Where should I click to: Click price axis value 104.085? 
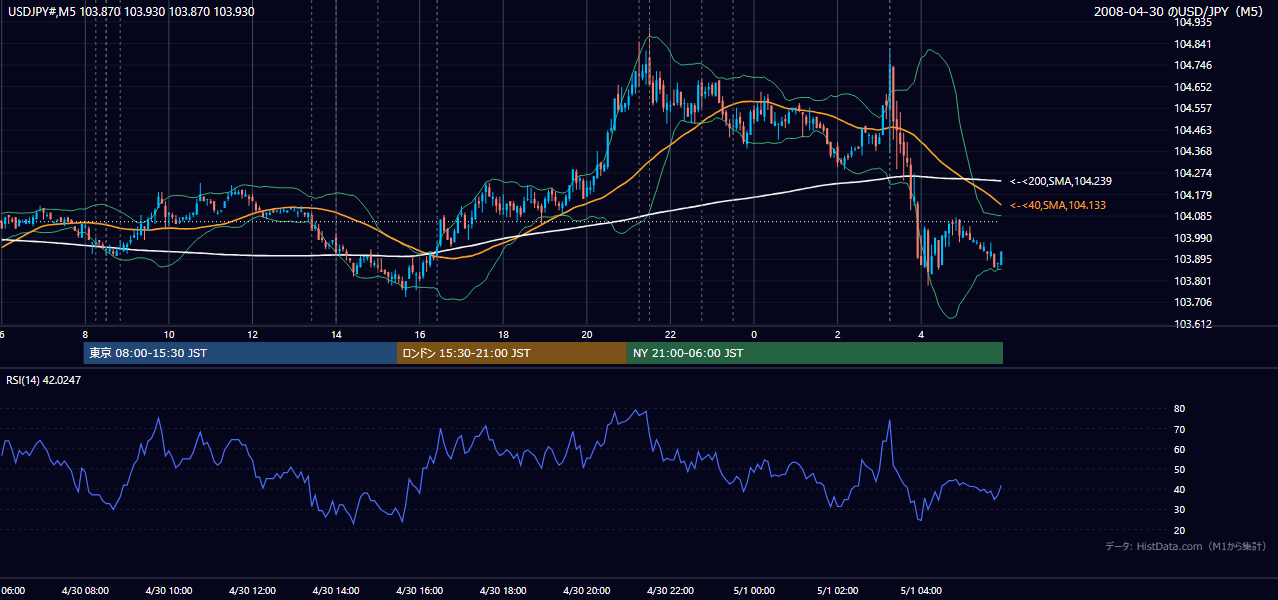pyautogui.click(x=1194, y=216)
